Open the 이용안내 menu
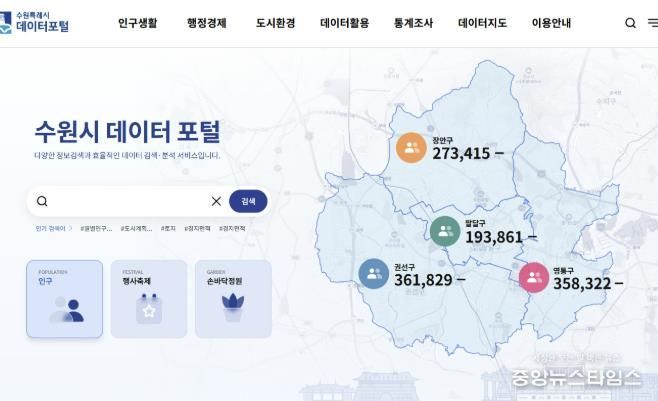The height and width of the screenshot is (401, 658). pyautogui.click(x=551, y=23)
